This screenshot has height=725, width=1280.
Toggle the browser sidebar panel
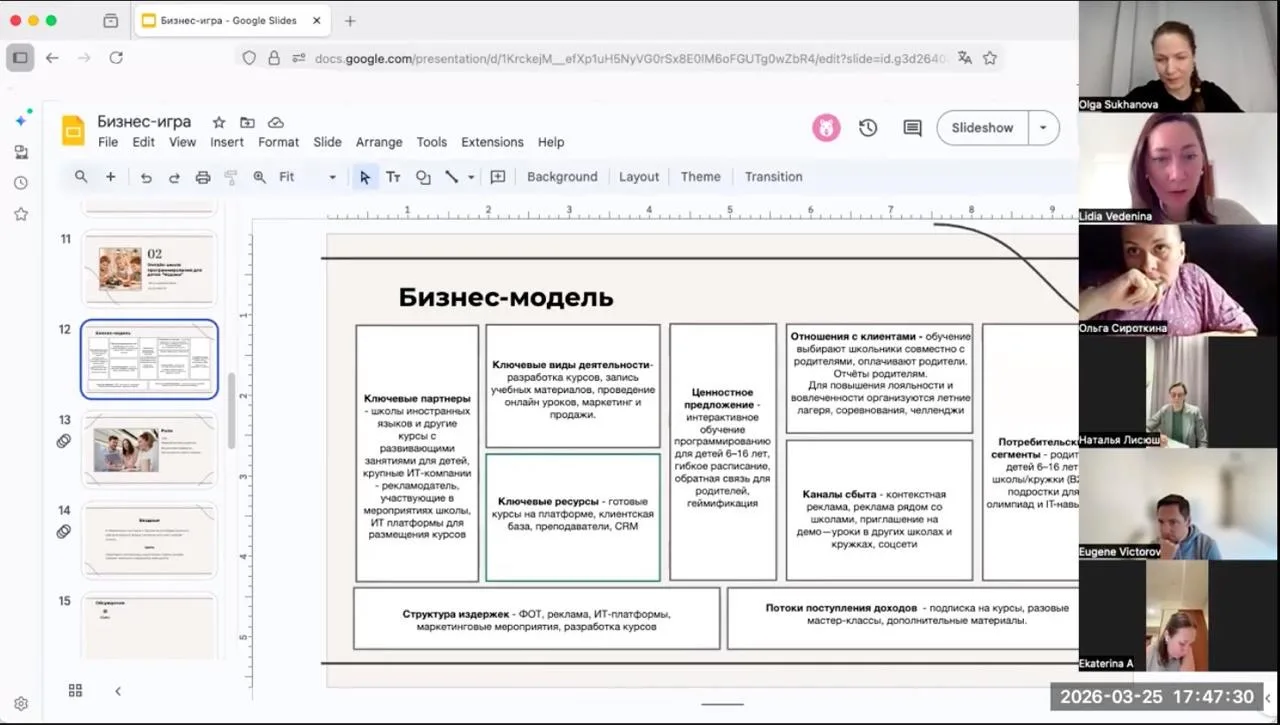[x=20, y=58]
